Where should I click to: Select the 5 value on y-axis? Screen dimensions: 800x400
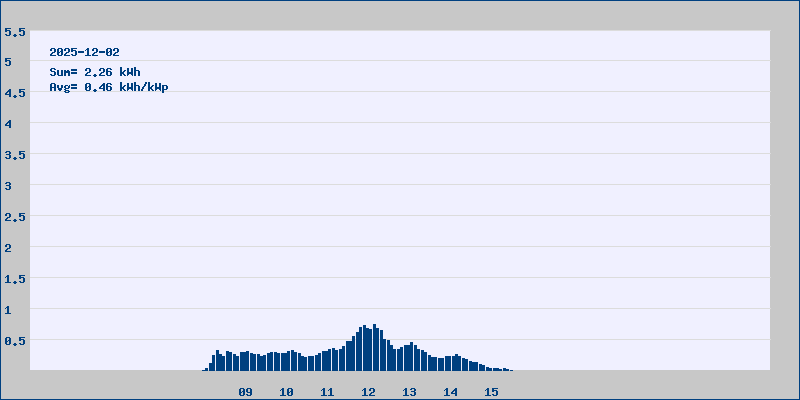(8, 62)
